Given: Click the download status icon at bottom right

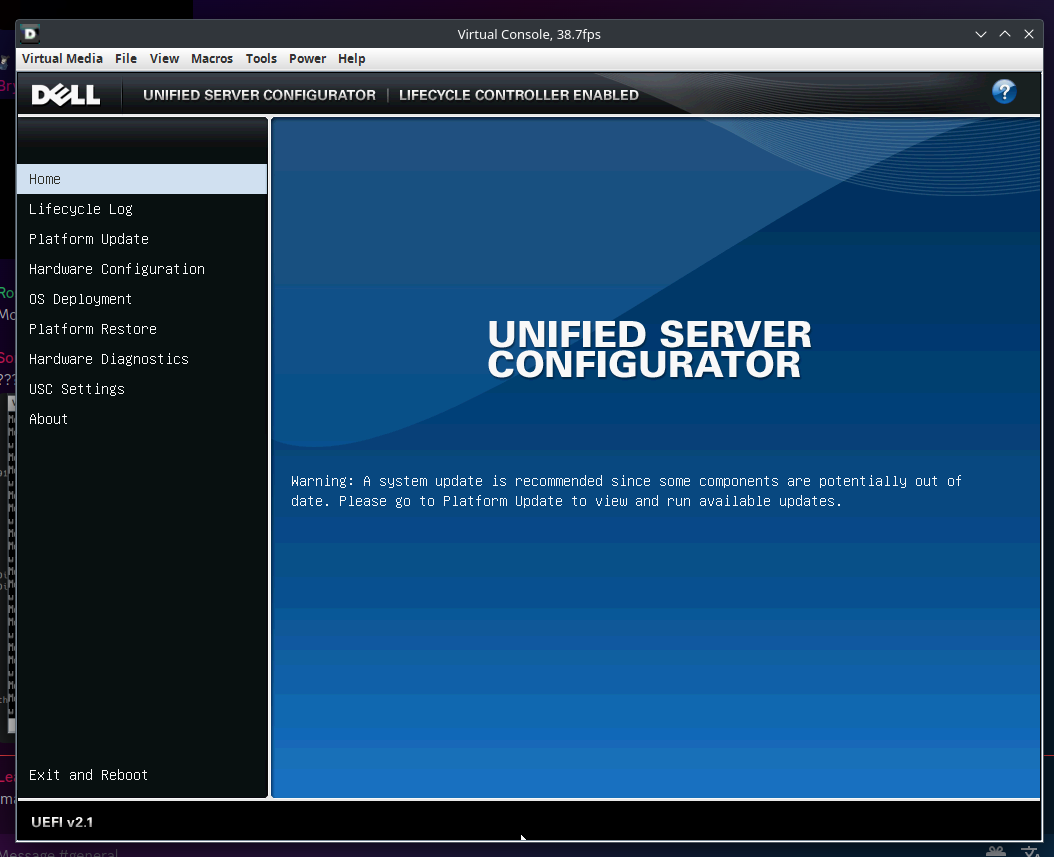Looking at the screenshot, I should [1029, 851].
